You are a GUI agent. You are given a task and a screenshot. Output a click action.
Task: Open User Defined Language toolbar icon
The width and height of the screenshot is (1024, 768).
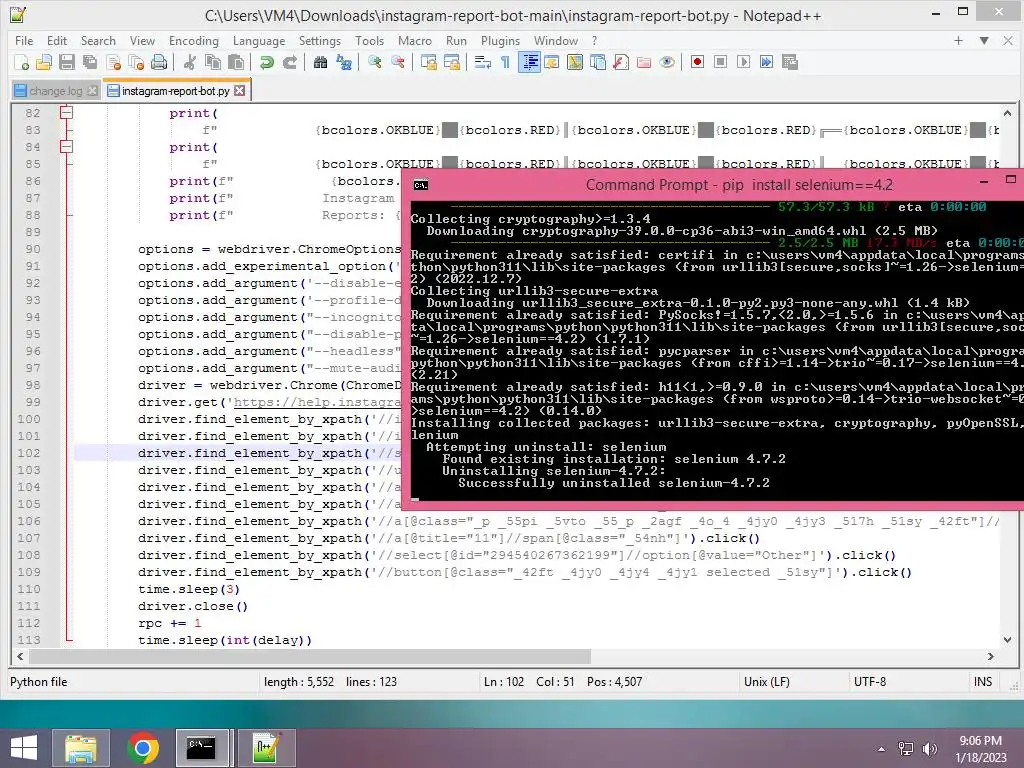(552, 62)
